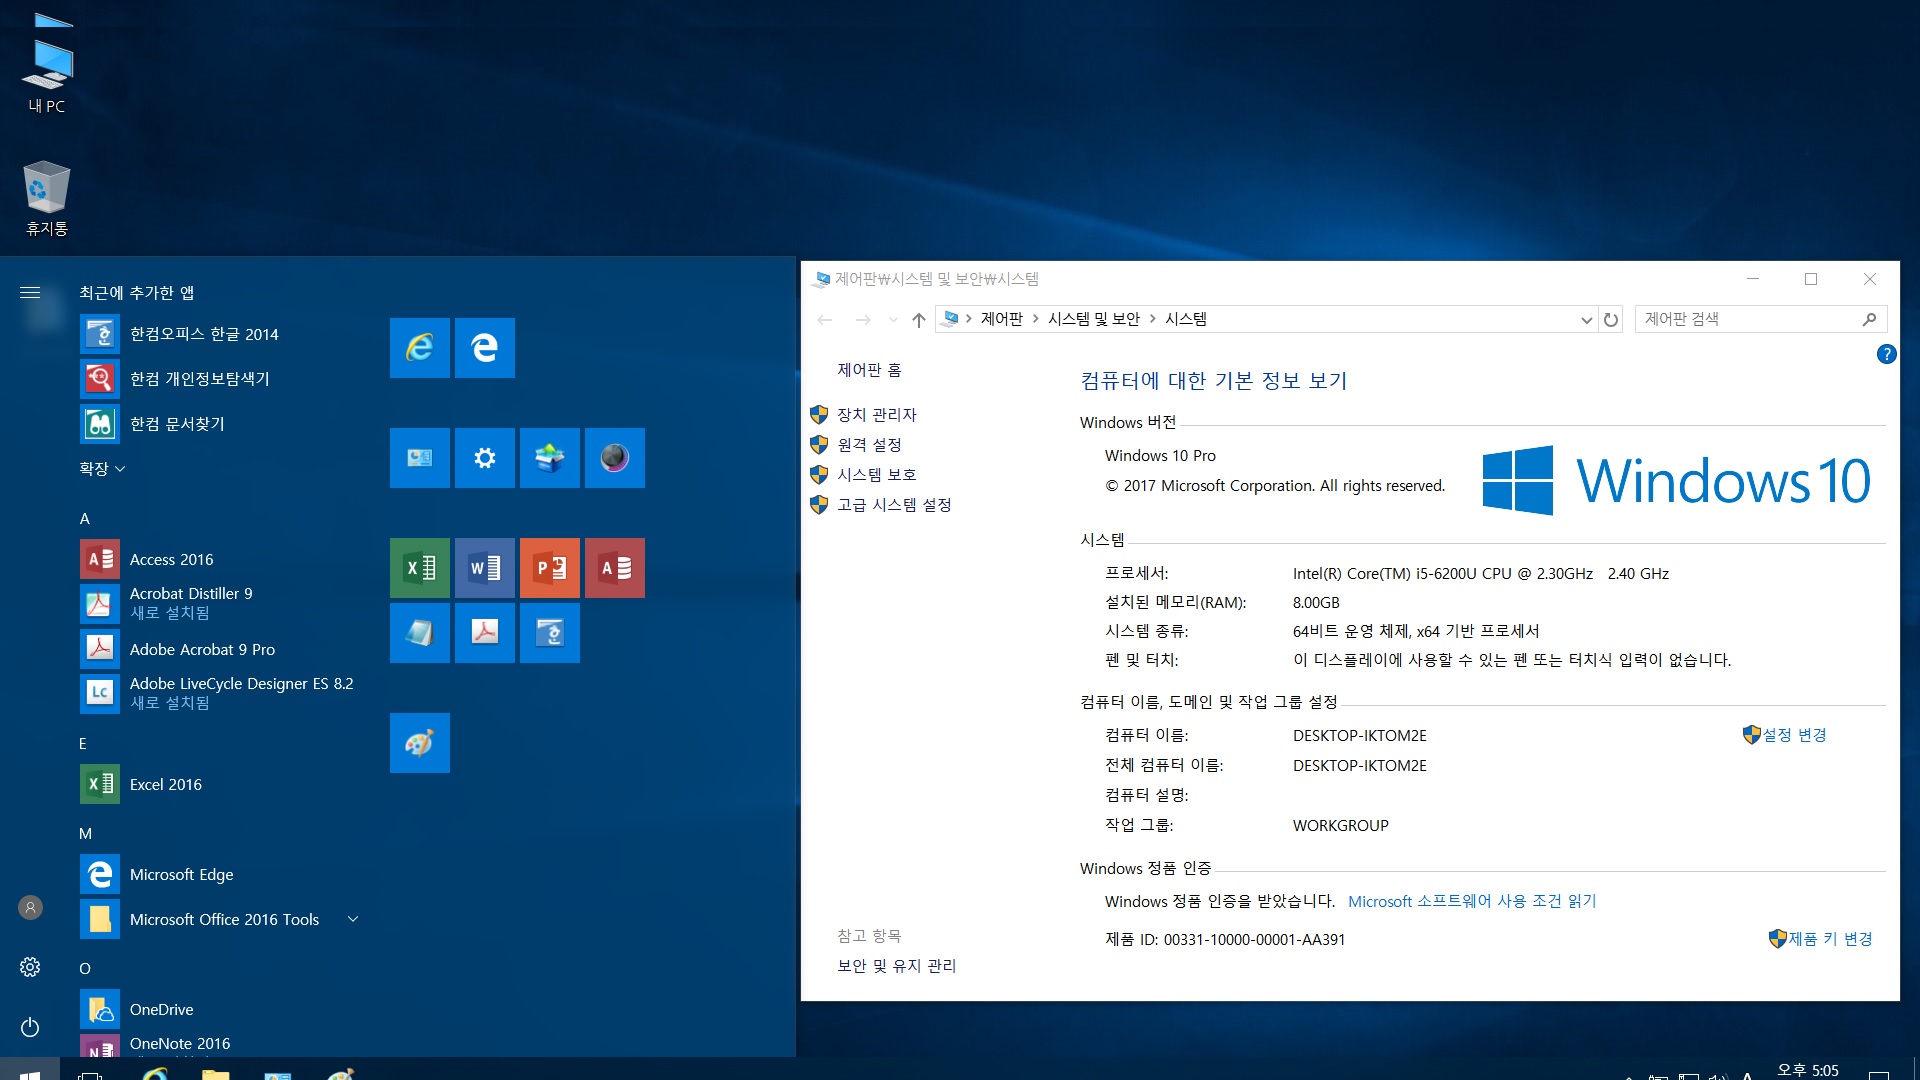Click the taskbar clock showing 오후 5:05

[x=1808, y=1070]
